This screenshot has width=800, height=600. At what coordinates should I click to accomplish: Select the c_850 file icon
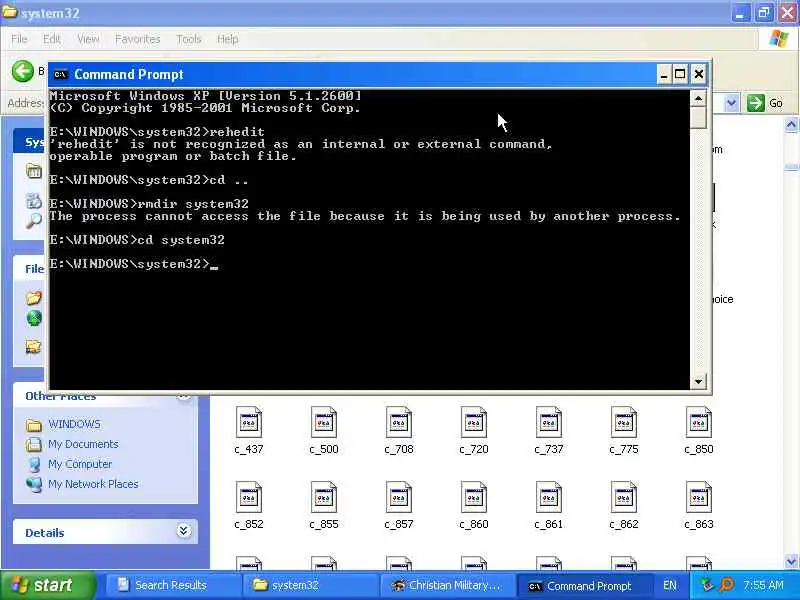point(699,422)
